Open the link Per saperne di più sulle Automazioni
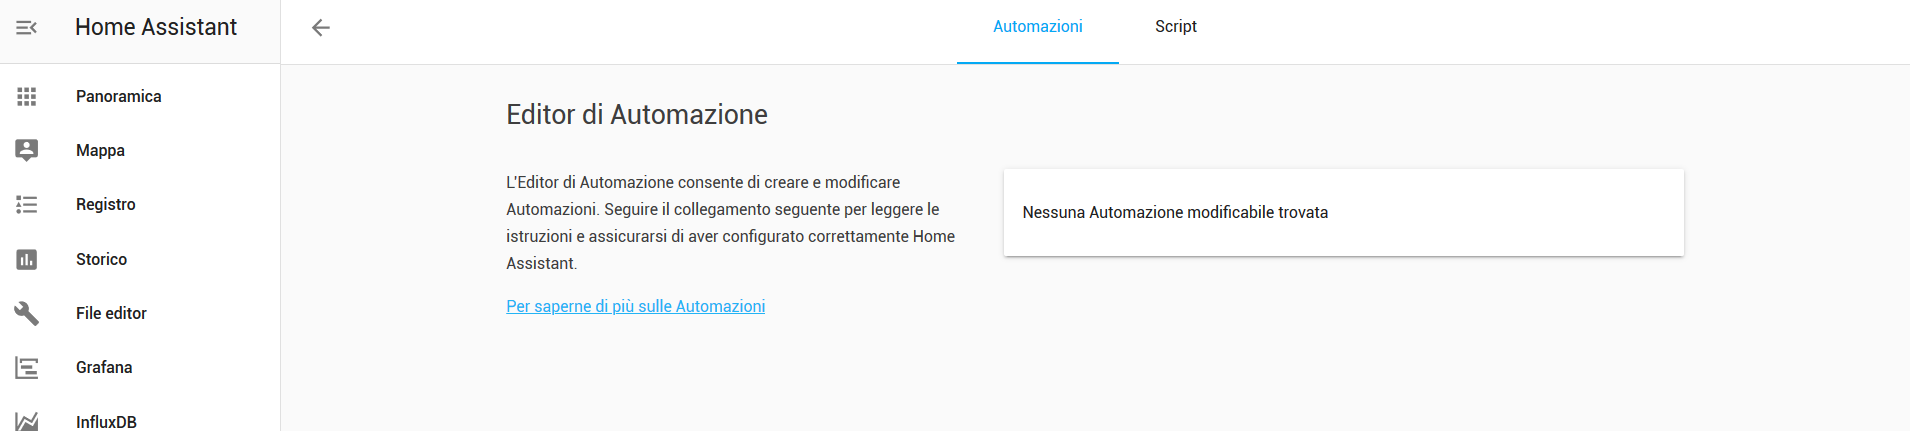This screenshot has width=1910, height=431. (x=635, y=306)
